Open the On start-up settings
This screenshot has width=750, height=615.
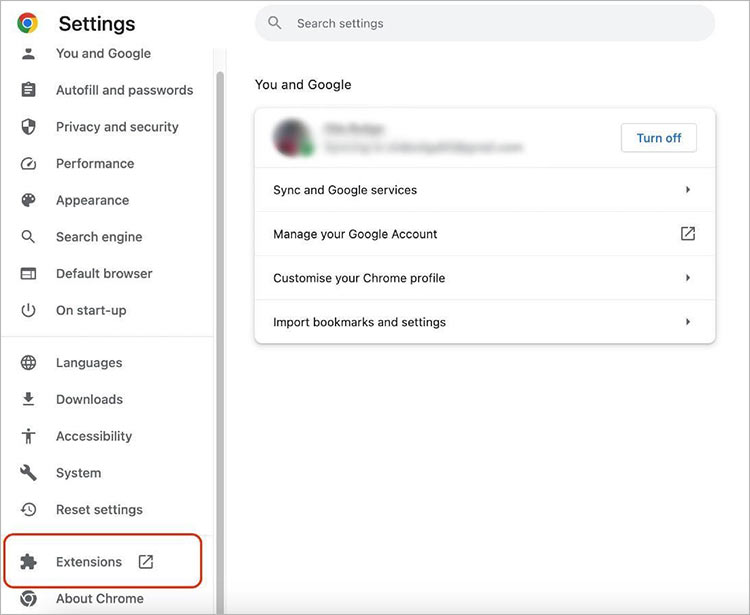pyautogui.click(x=91, y=310)
